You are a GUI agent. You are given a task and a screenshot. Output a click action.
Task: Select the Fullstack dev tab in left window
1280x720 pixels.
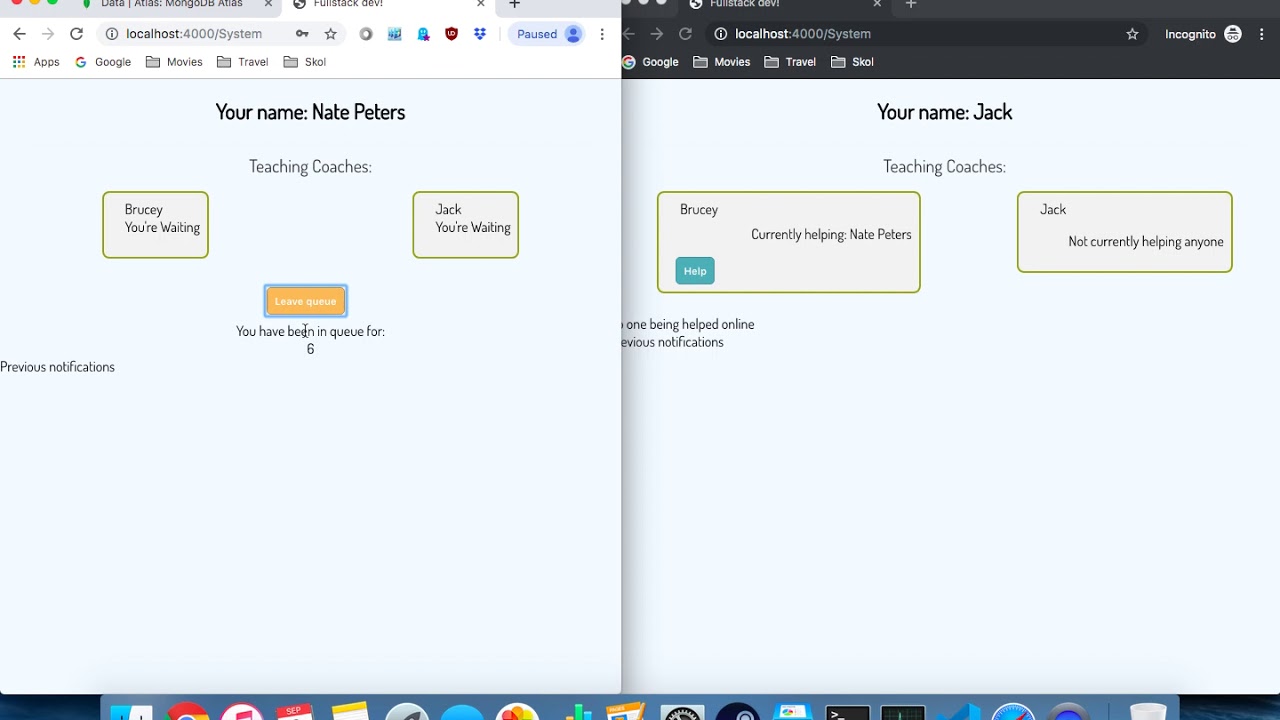(386, 5)
